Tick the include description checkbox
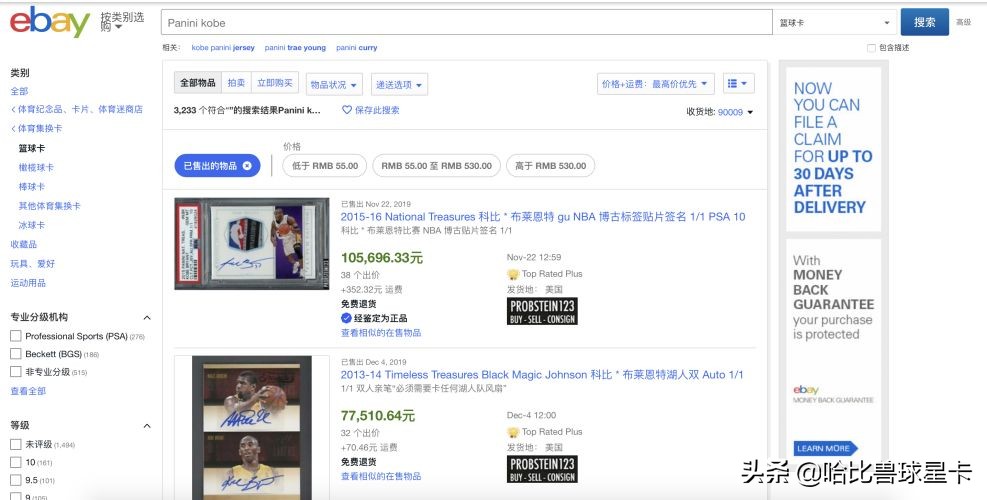The height and width of the screenshot is (500, 987). (871, 47)
